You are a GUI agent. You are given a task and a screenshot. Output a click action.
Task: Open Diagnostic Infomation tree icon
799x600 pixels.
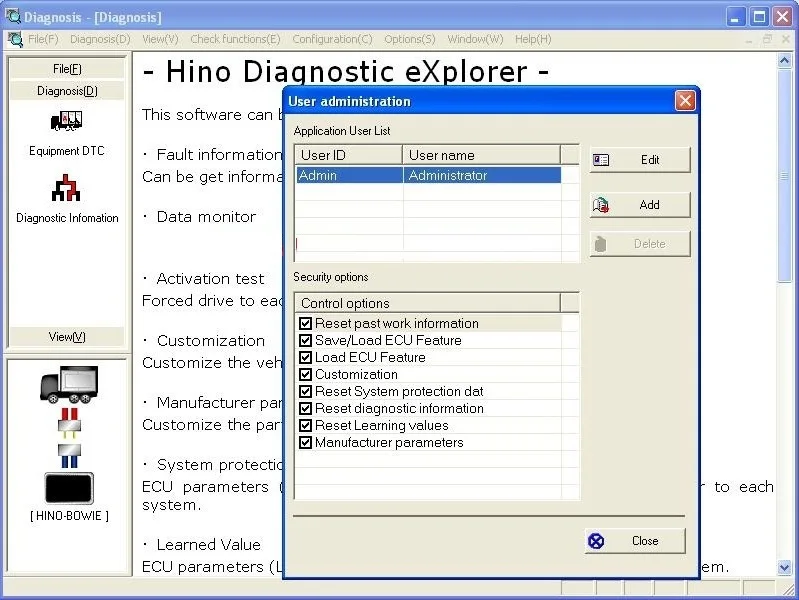[x=66, y=188]
